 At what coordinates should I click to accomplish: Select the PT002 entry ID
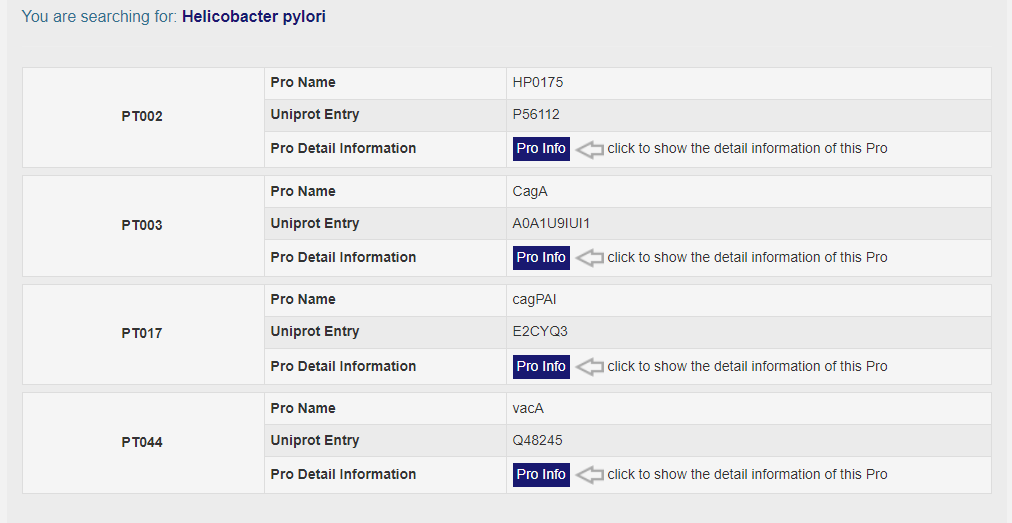pyautogui.click(x=142, y=116)
